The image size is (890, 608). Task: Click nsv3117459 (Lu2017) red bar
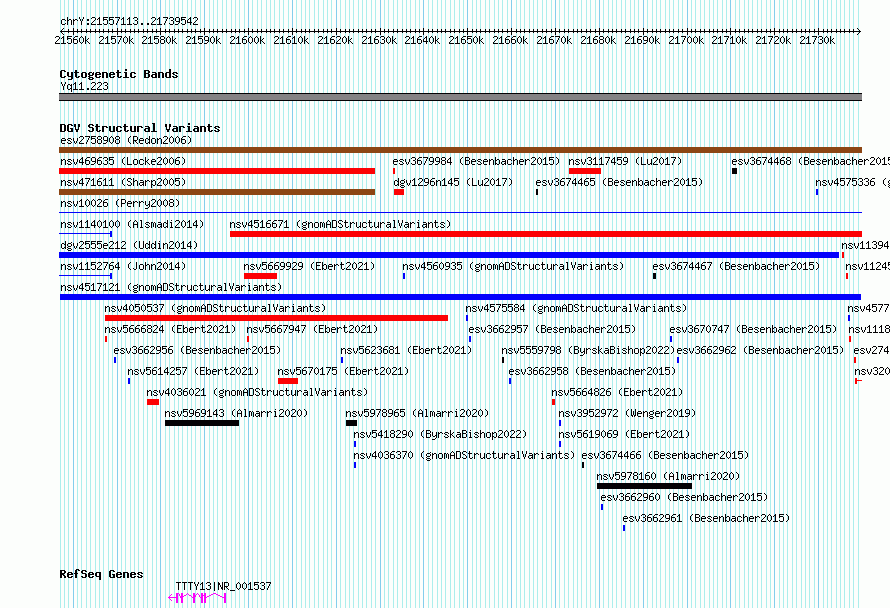[585, 171]
